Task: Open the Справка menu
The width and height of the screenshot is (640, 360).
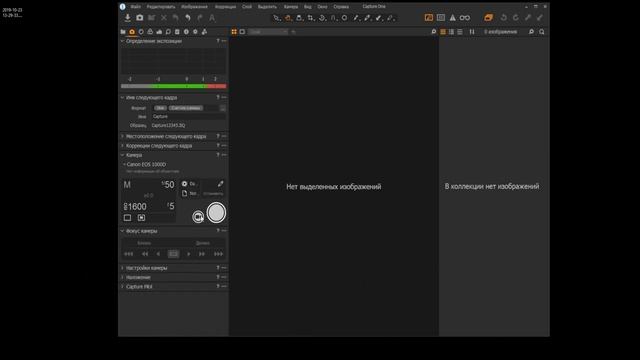Action: (x=341, y=7)
